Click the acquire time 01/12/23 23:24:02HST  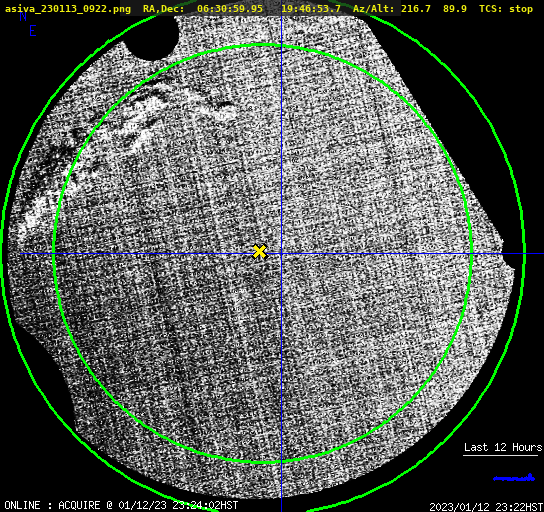pos(178,505)
